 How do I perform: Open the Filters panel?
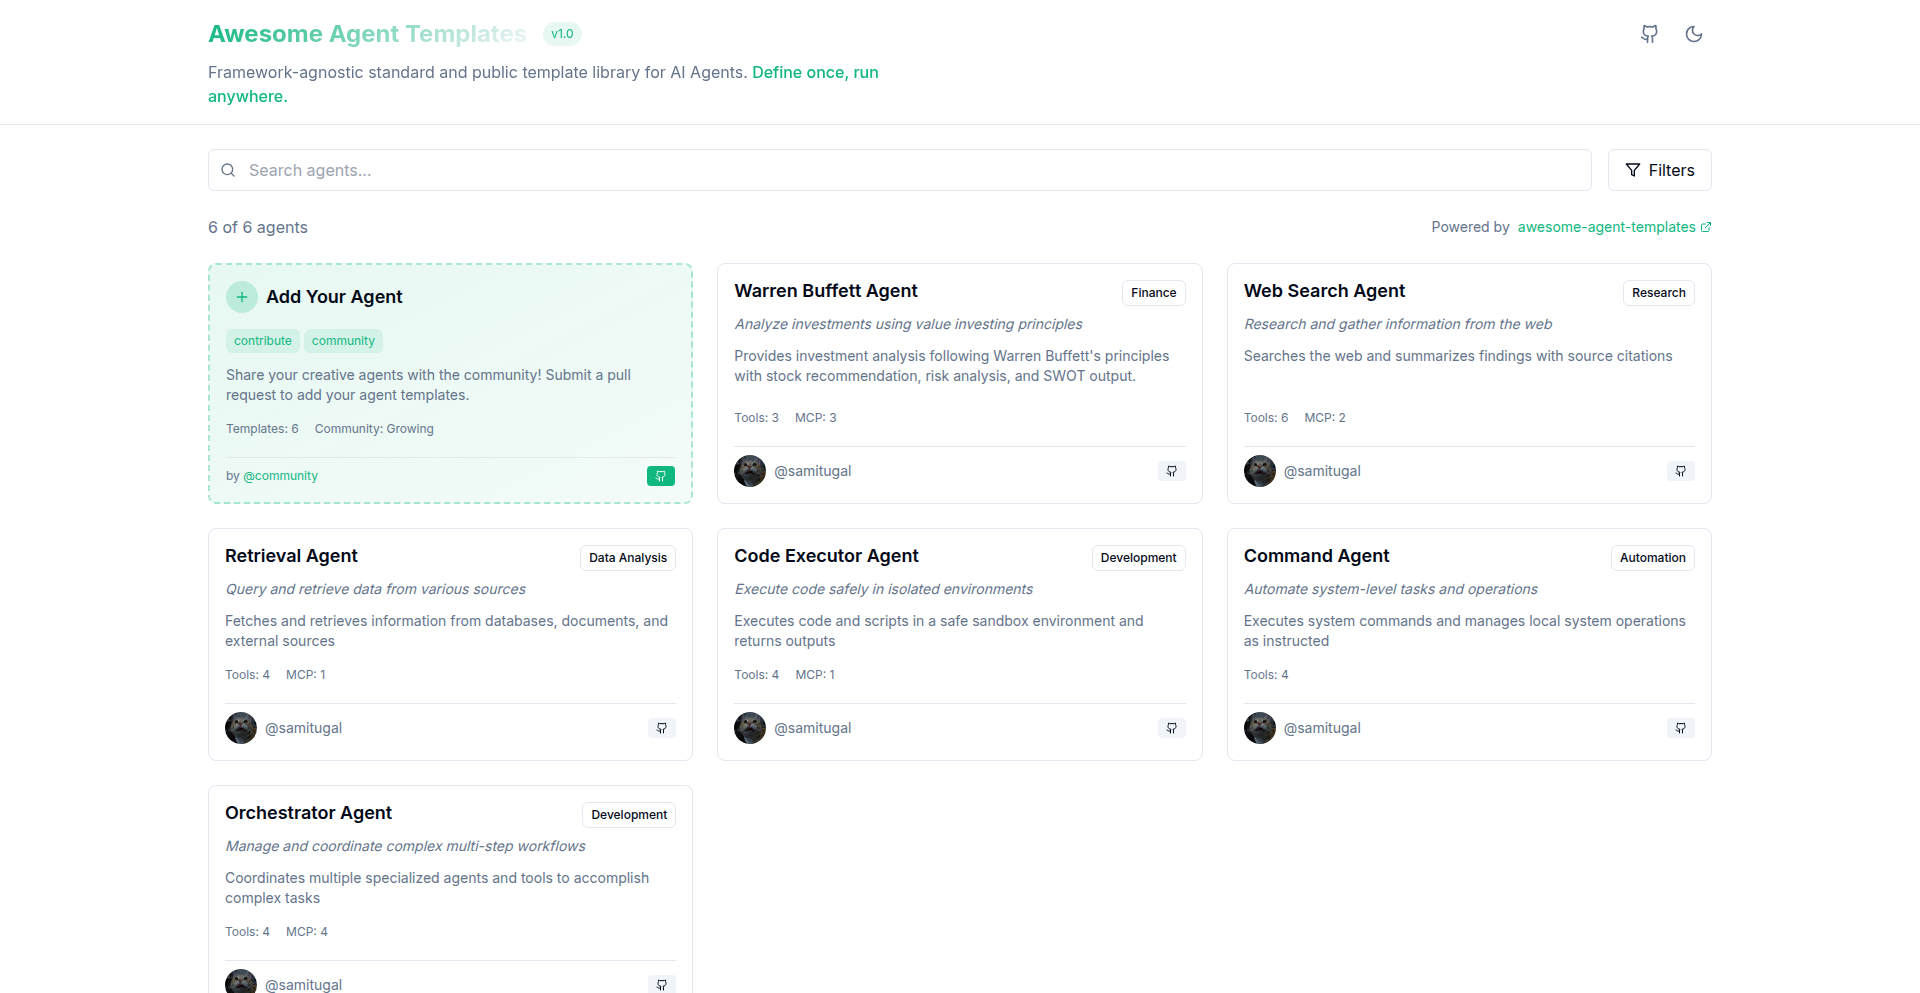point(1659,170)
